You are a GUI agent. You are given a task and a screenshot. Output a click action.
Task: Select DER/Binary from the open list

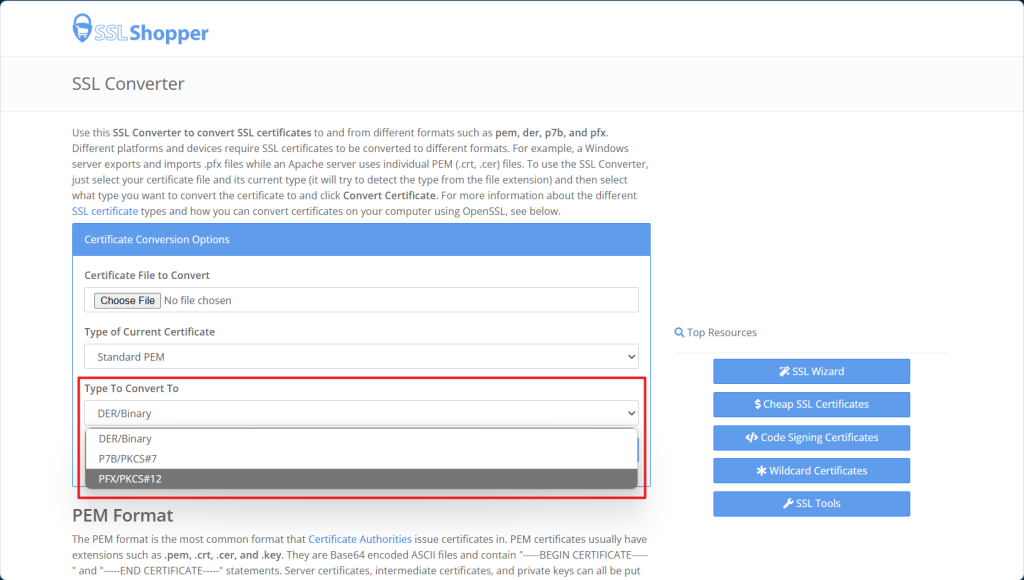(x=125, y=438)
